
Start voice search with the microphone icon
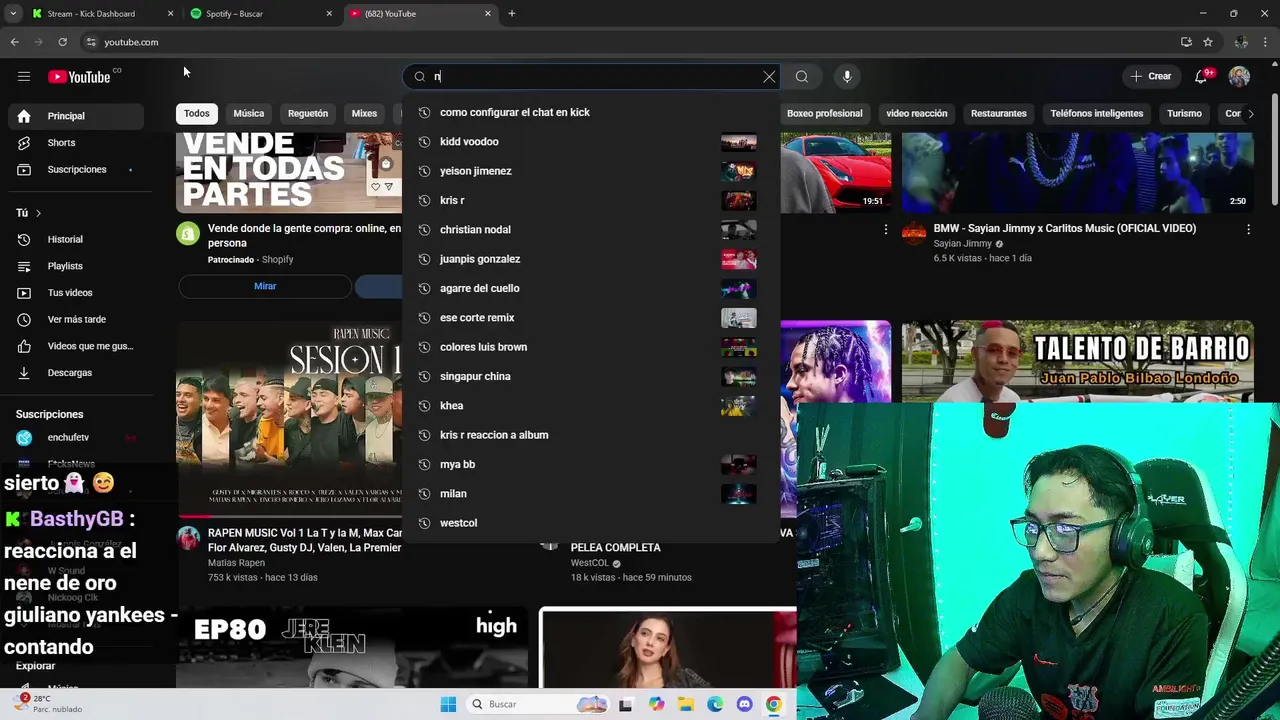[x=847, y=77]
